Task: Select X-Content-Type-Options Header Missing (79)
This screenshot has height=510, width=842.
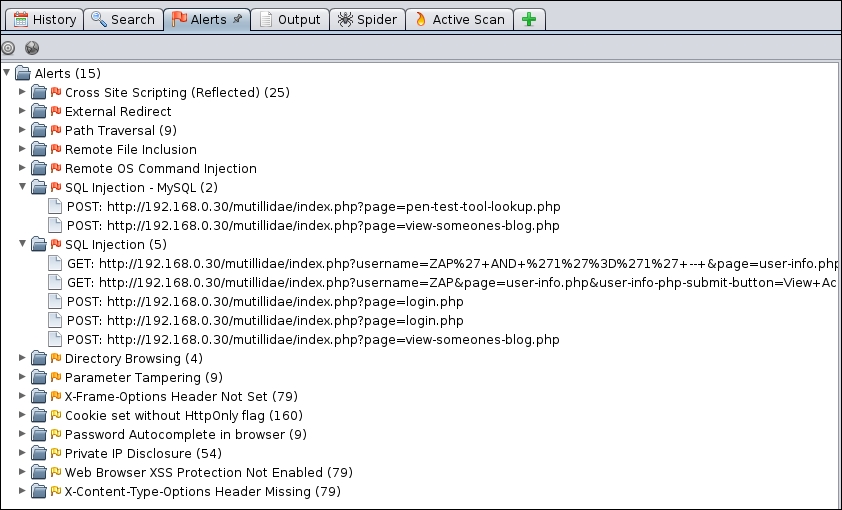Action: [x=202, y=492]
